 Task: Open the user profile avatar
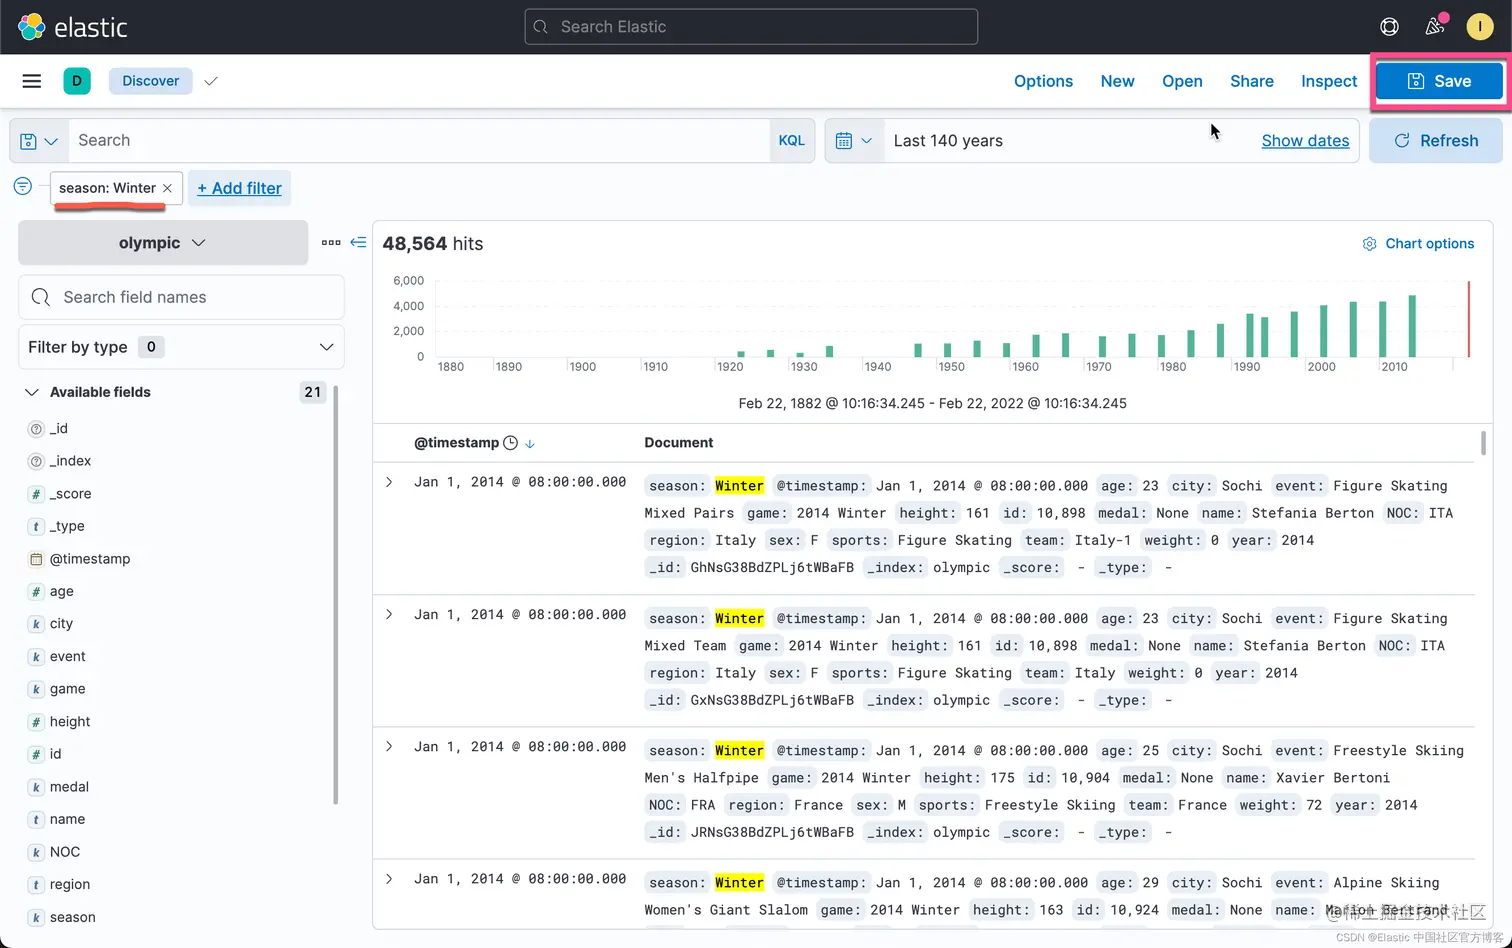[1480, 27]
